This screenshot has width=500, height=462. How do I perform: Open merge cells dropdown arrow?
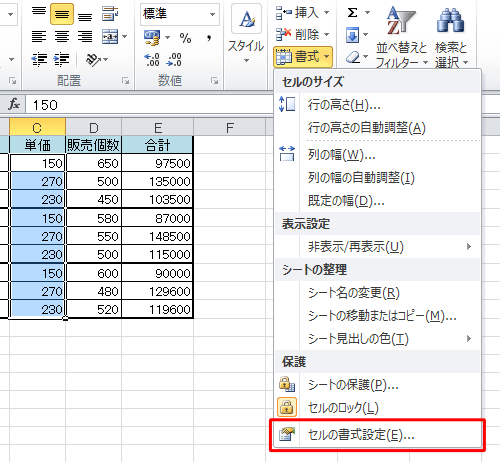click(125, 36)
